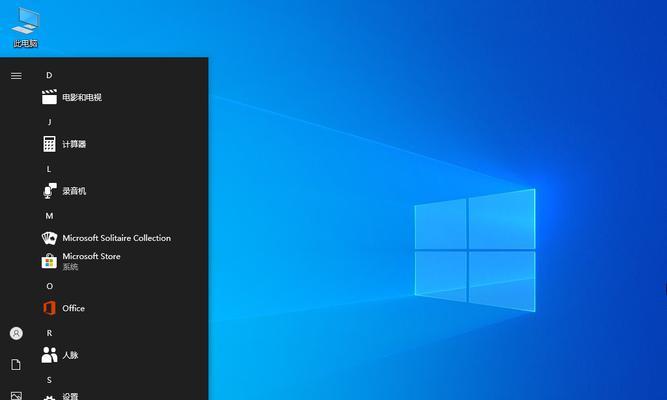Open Microsoft Store label
667x400 pixels.
91,256
